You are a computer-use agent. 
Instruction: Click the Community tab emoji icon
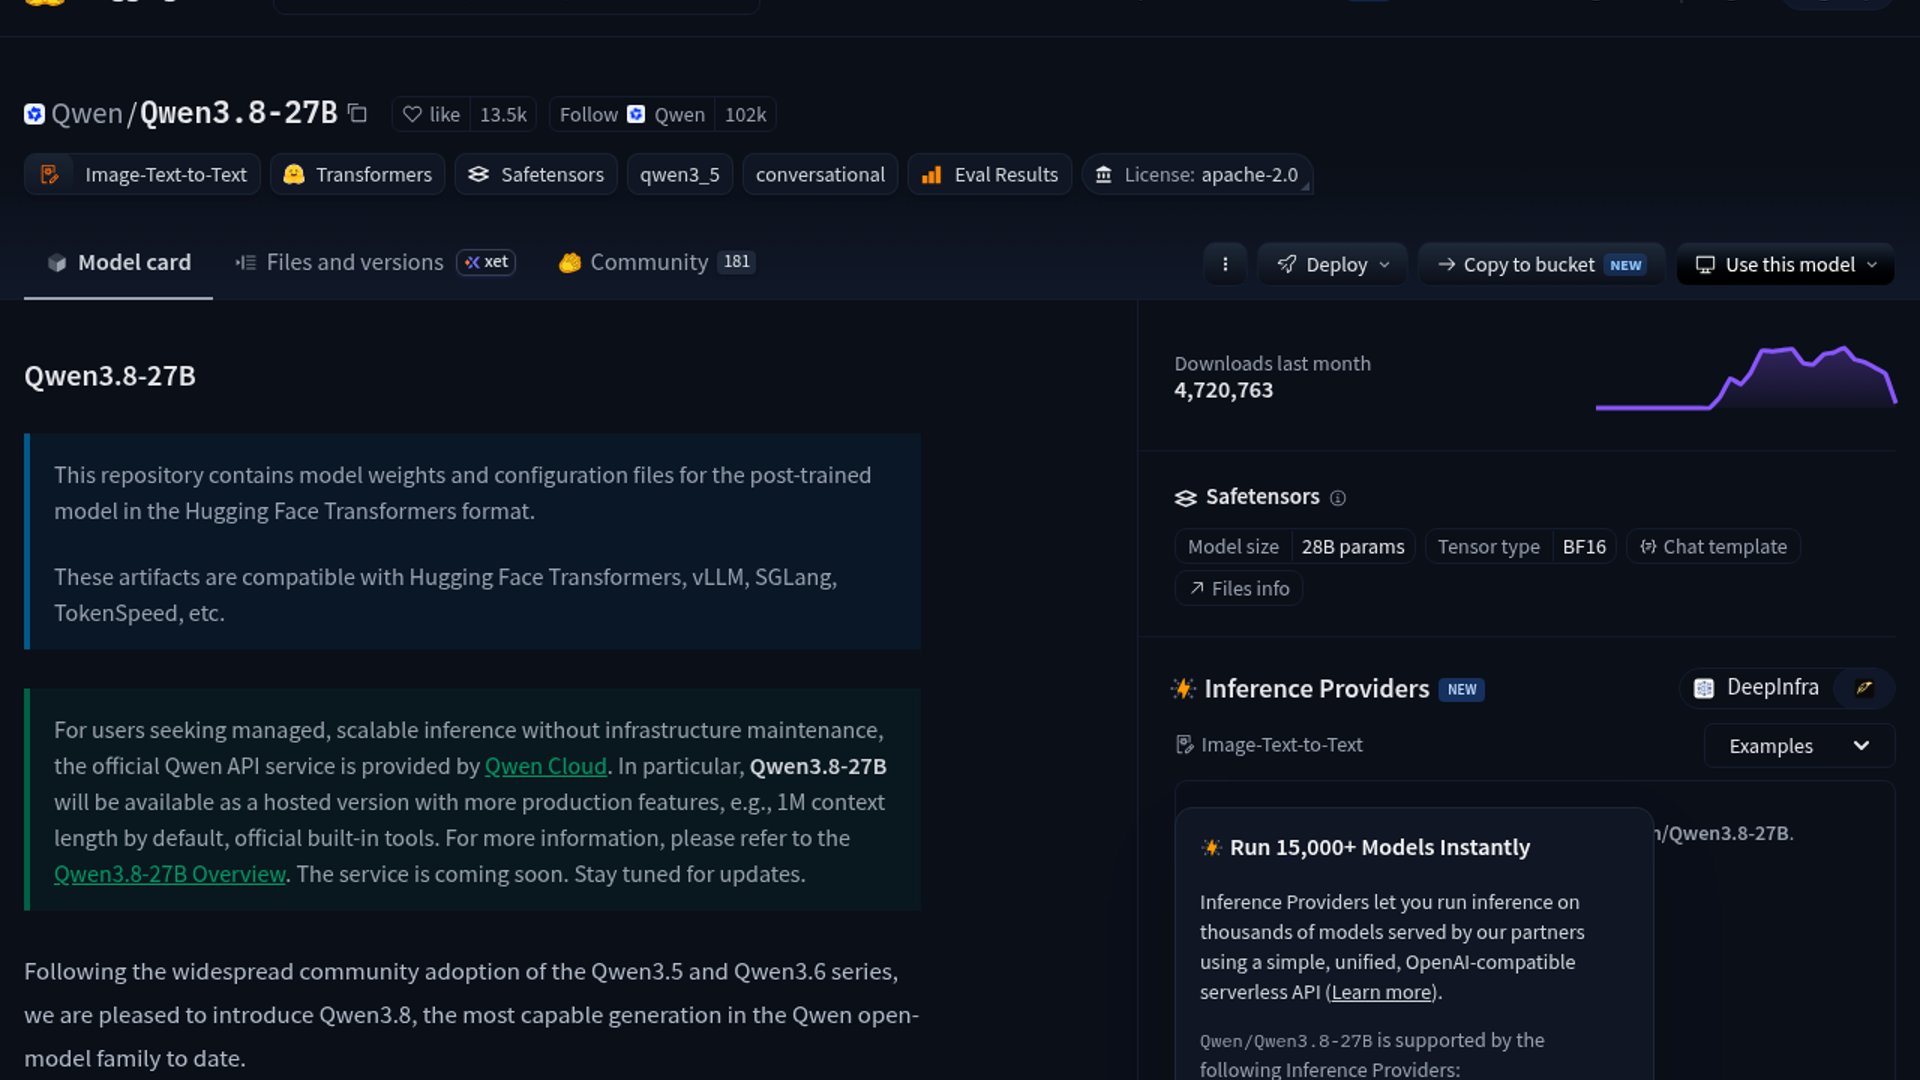coord(570,263)
